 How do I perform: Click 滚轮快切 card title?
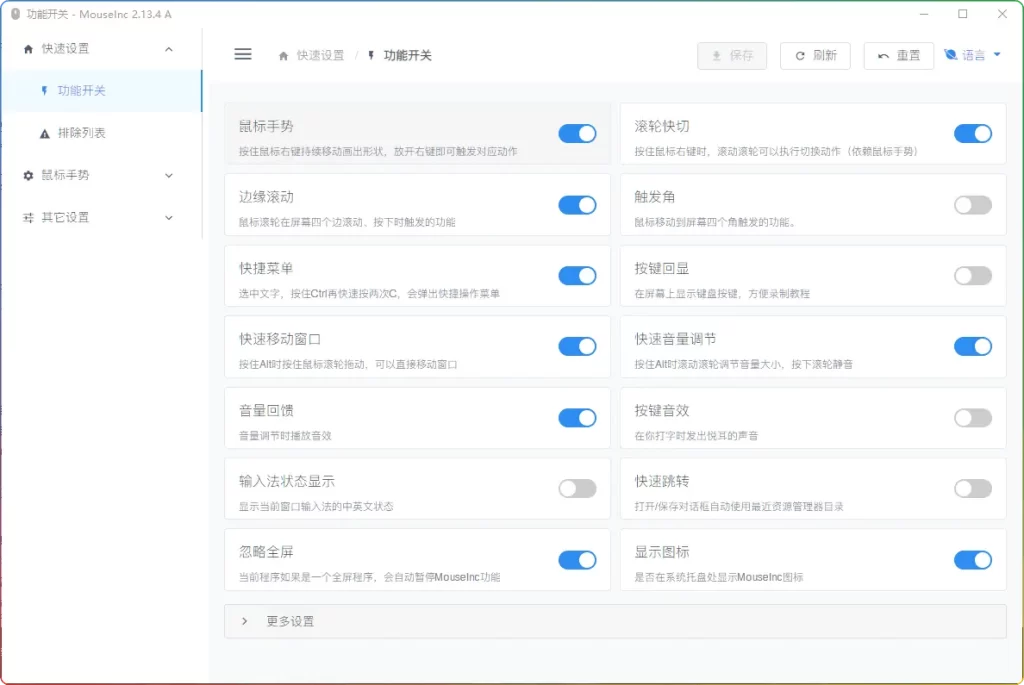tap(662, 126)
